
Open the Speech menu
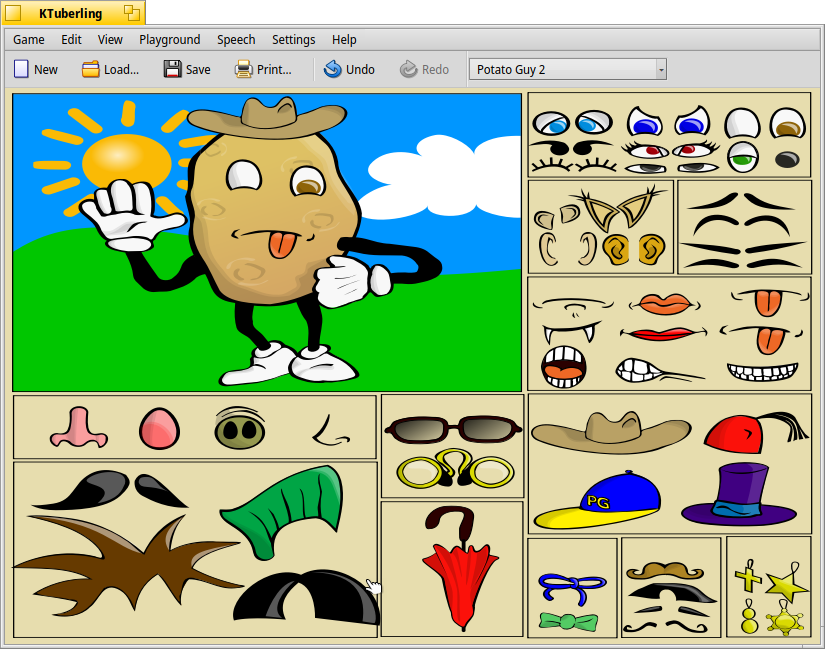tap(236, 39)
